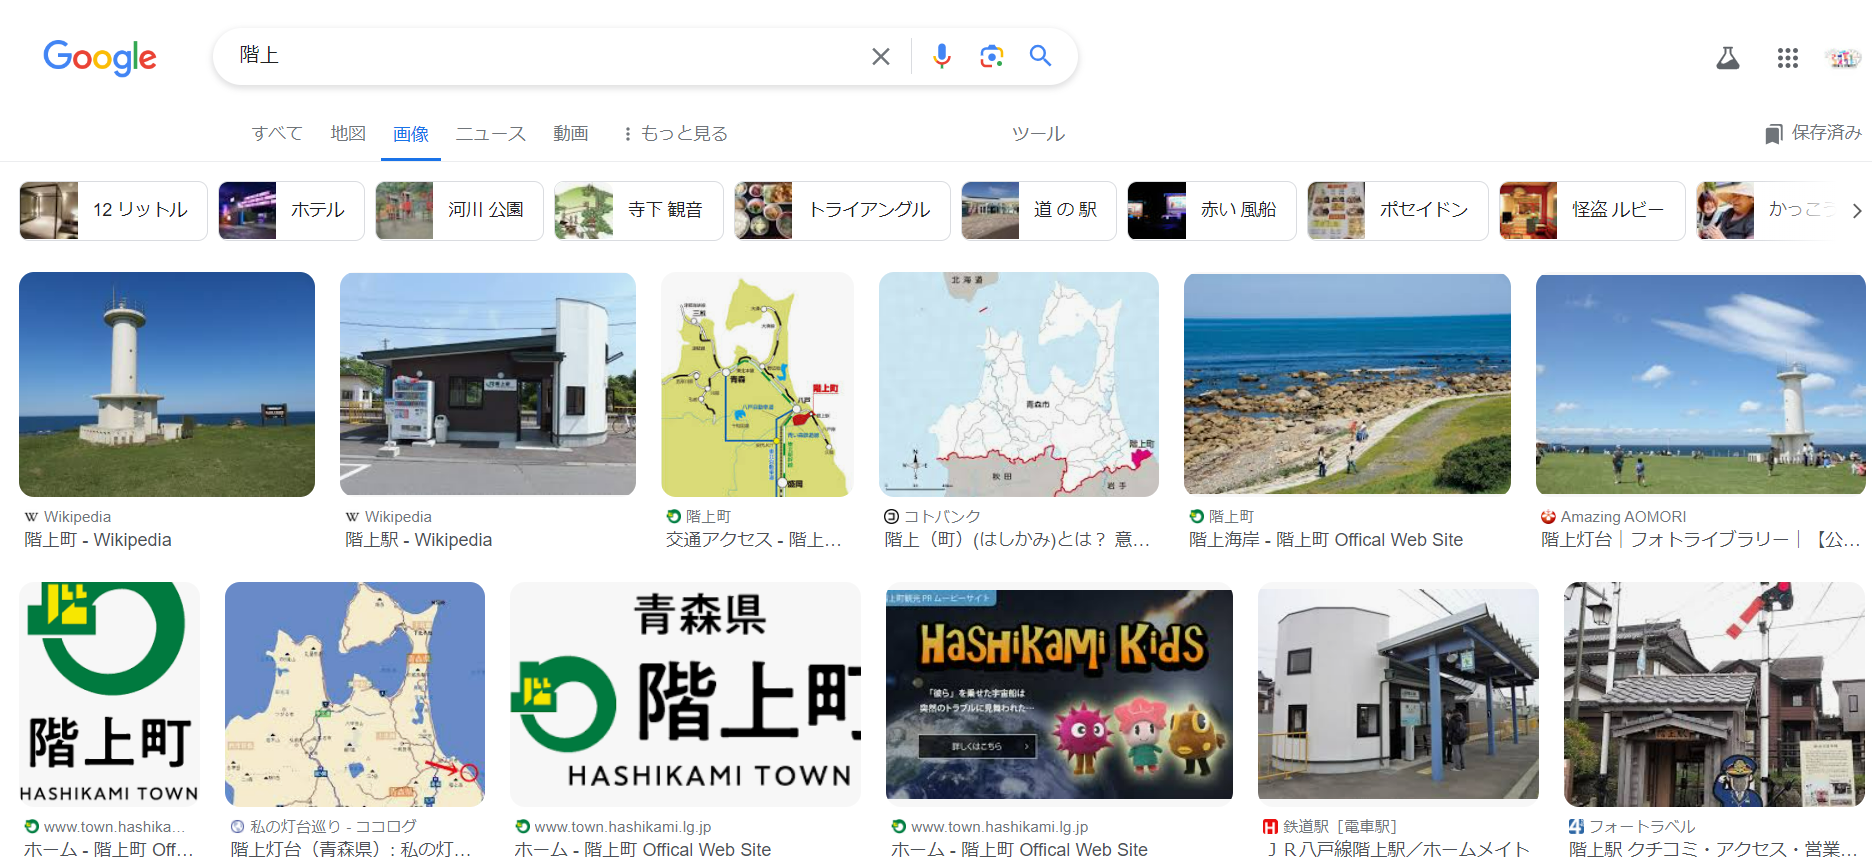The width and height of the screenshot is (1872, 858).
Task: Open link 交通アクセス - 階上…
Action: pyautogui.click(x=754, y=540)
